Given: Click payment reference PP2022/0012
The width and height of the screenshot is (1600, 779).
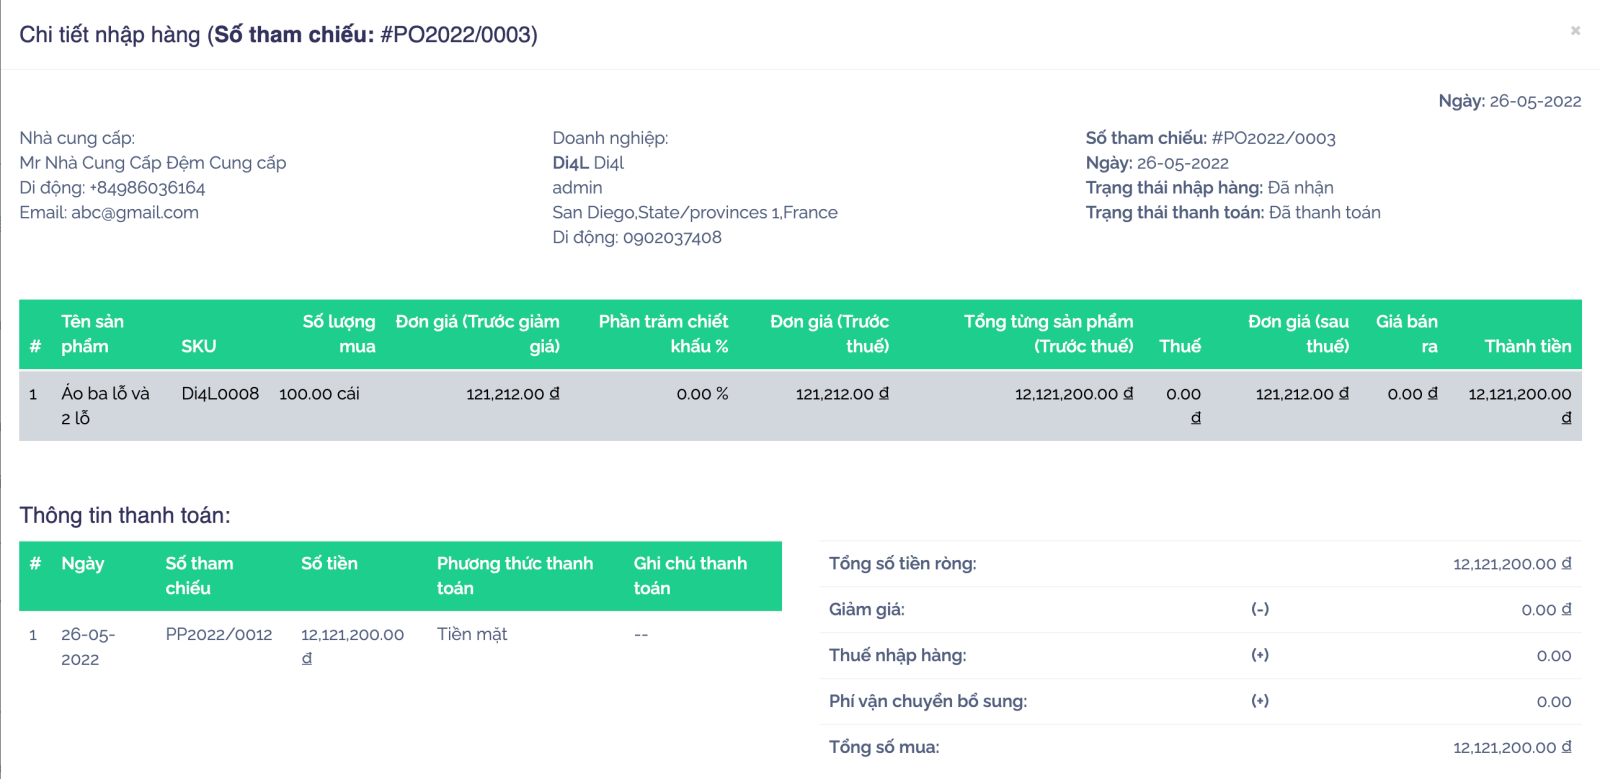Looking at the screenshot, I should pyautogui.click(x=219, y=634).
